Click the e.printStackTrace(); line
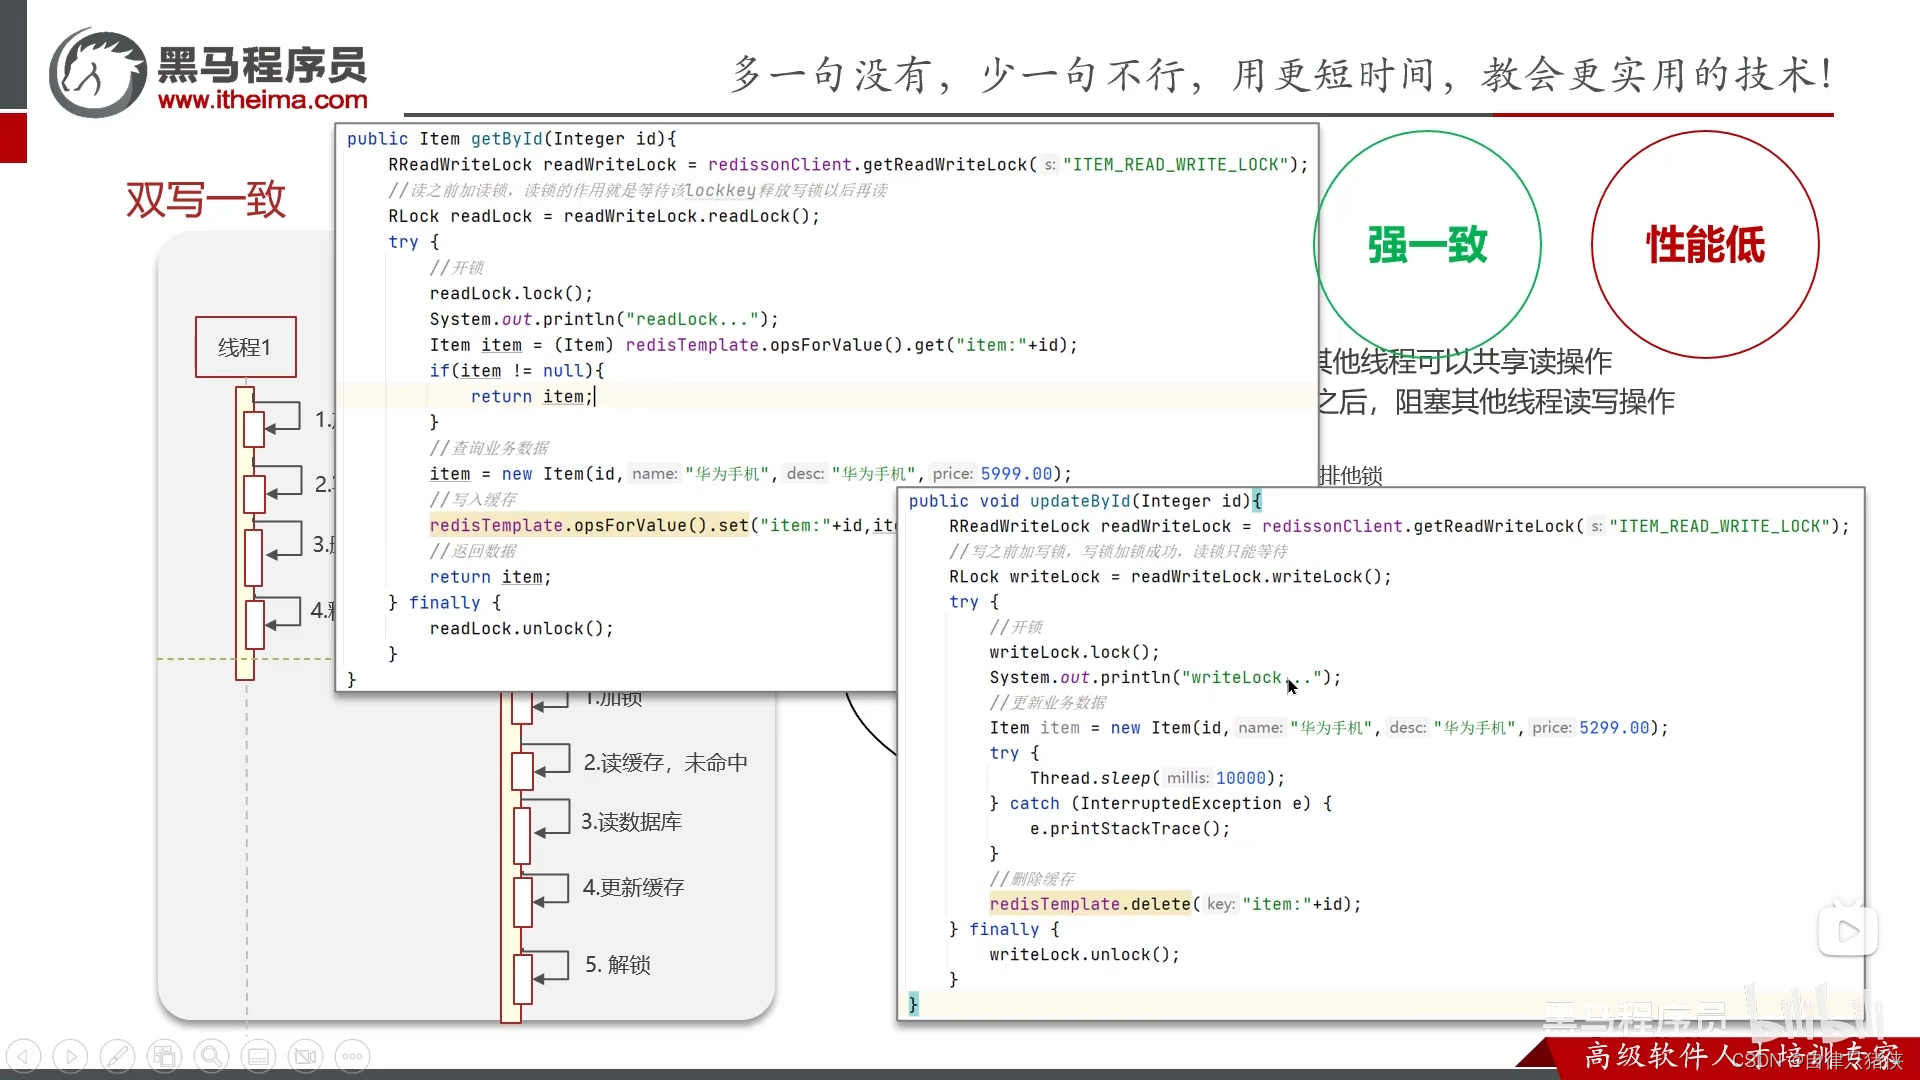 pos(1130,828)
